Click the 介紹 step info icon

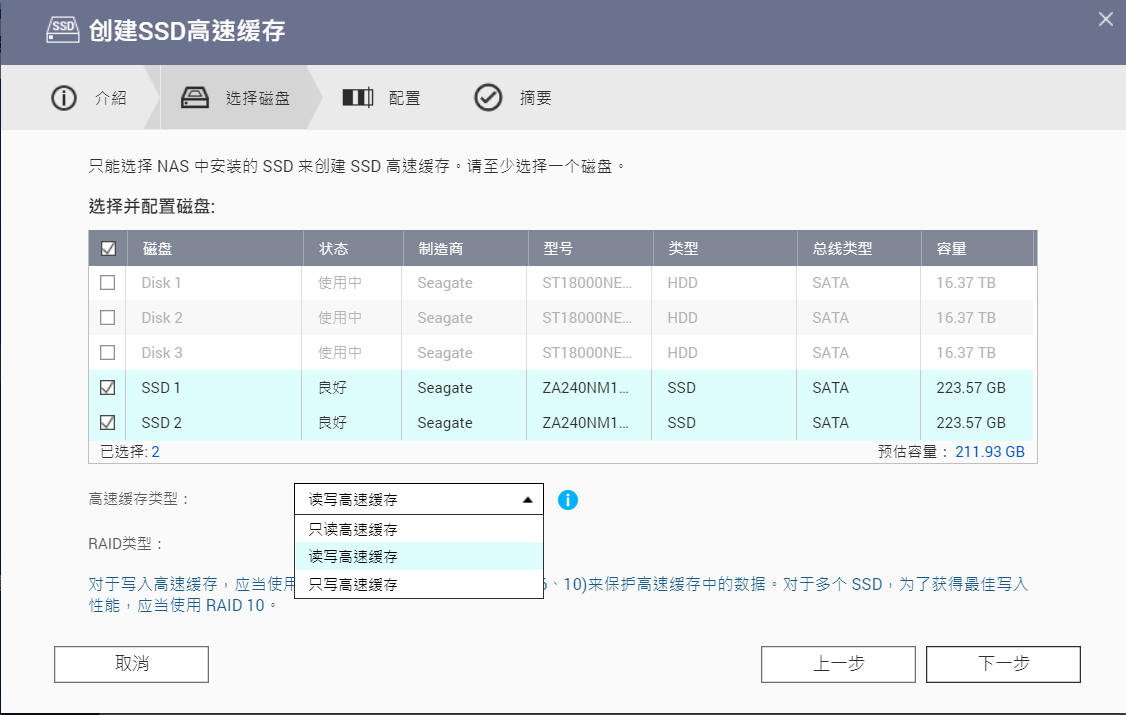(64, 98)
